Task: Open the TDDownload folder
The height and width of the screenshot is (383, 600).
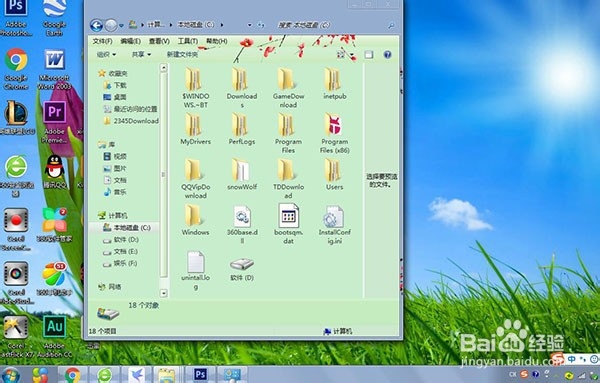Action: (x=288, y=179)
